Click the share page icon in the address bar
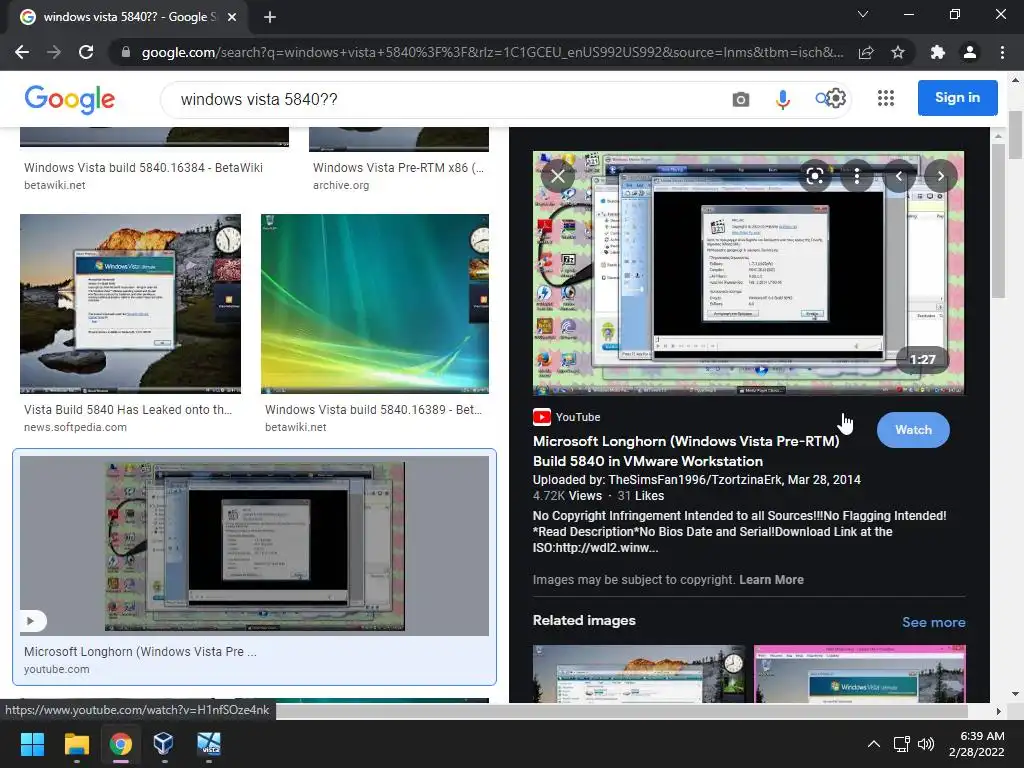The height and width of the screenshot is (768, 1024). tap(866, 52)
